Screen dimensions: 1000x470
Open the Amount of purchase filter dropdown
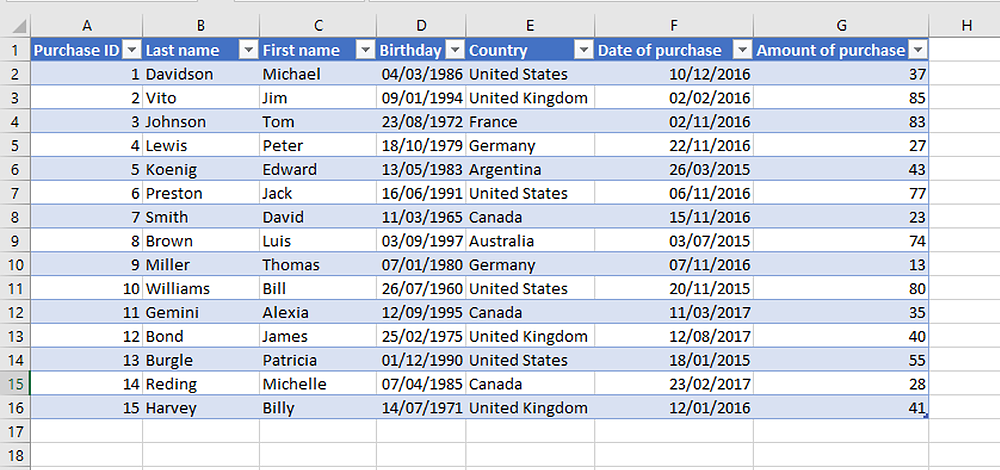click(x=917, y=50)
